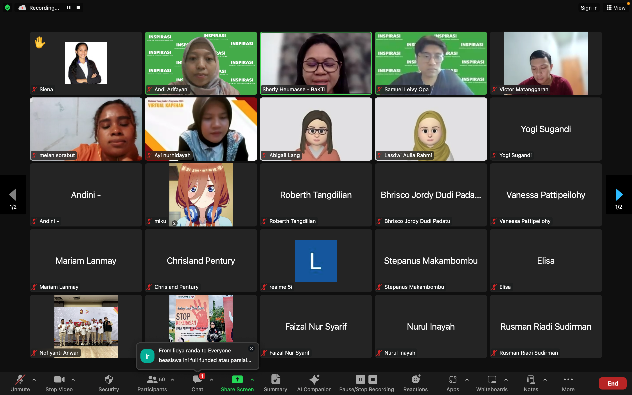Open the View menu at top right

tap(616, 8)
